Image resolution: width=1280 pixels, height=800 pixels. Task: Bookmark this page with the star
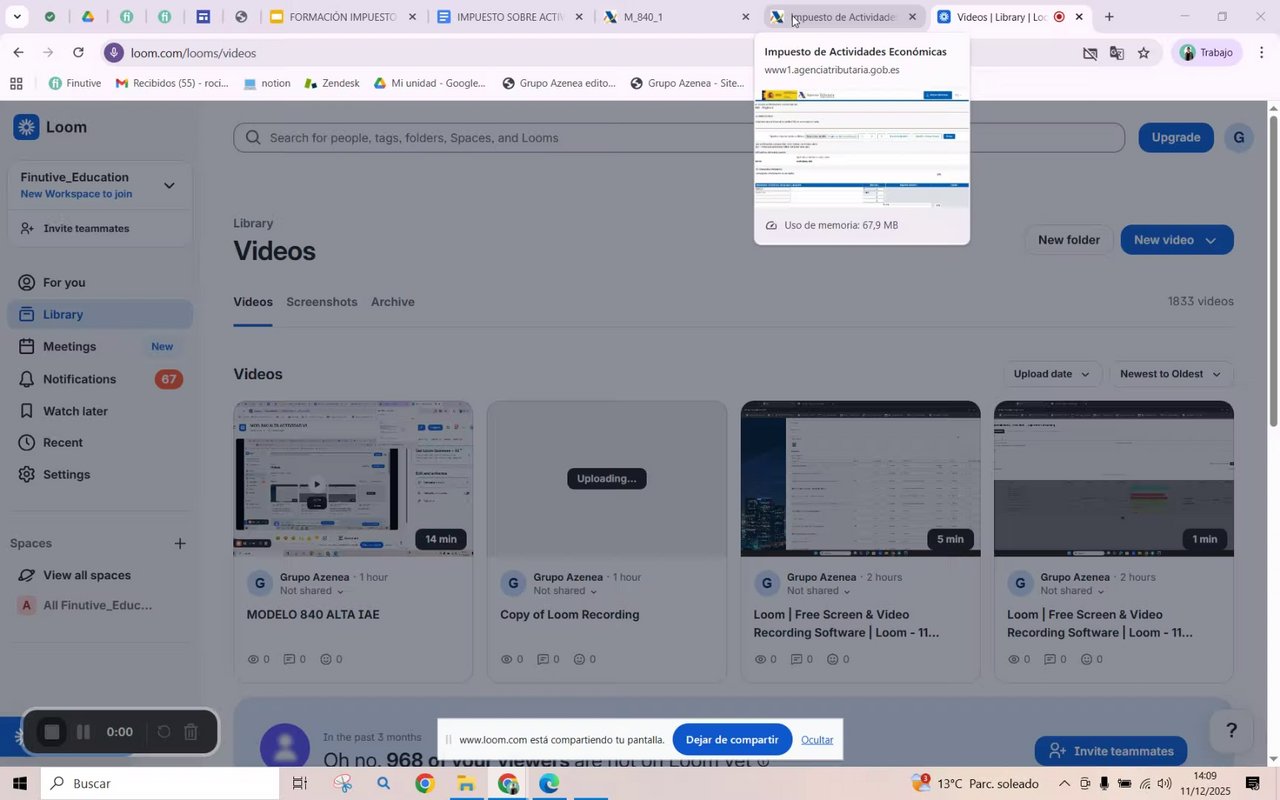pos(1144,53)
